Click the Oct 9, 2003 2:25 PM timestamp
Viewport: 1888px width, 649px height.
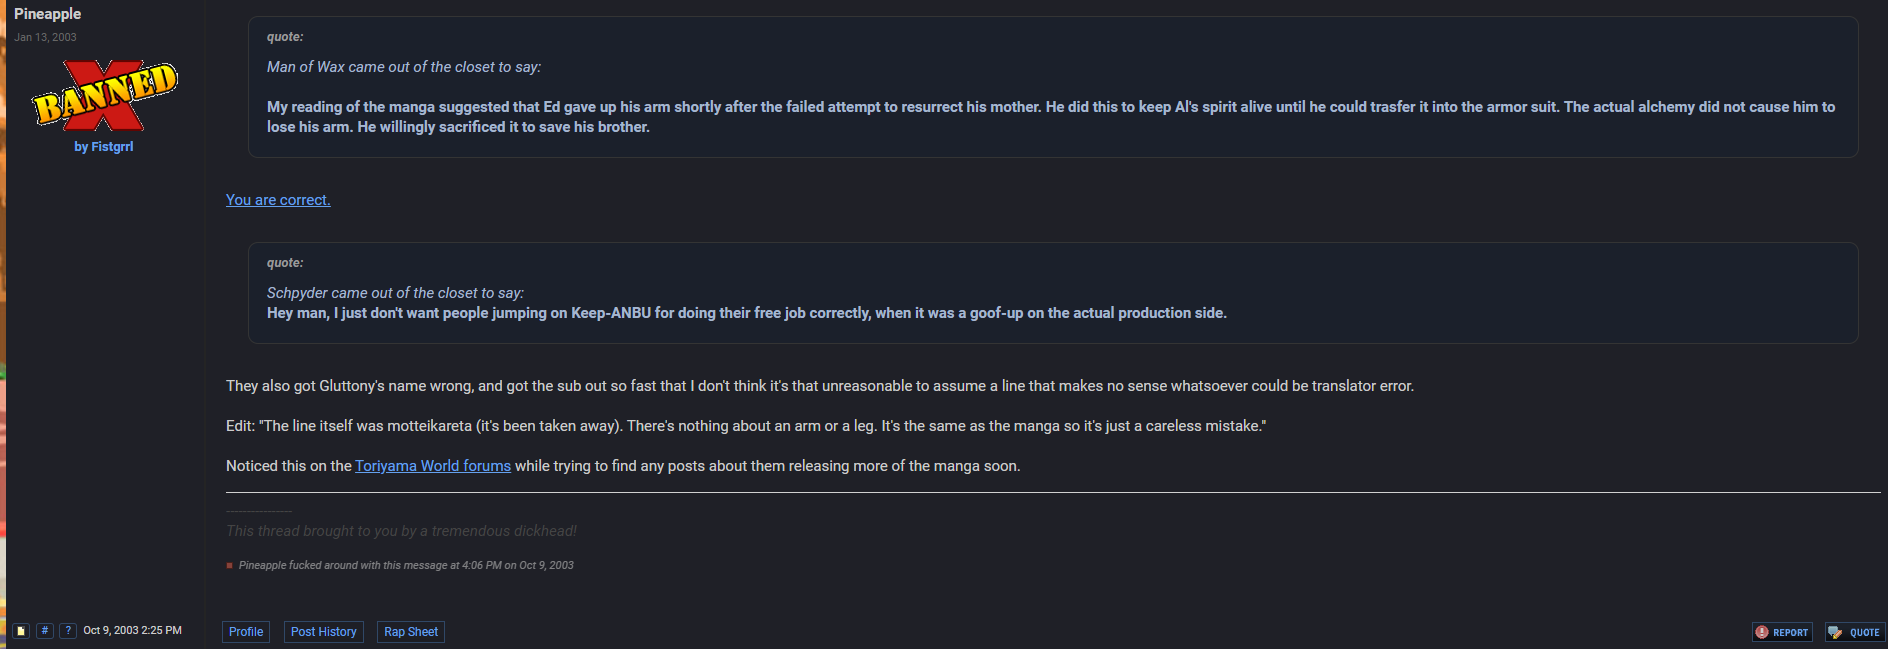tap(132, 631)
